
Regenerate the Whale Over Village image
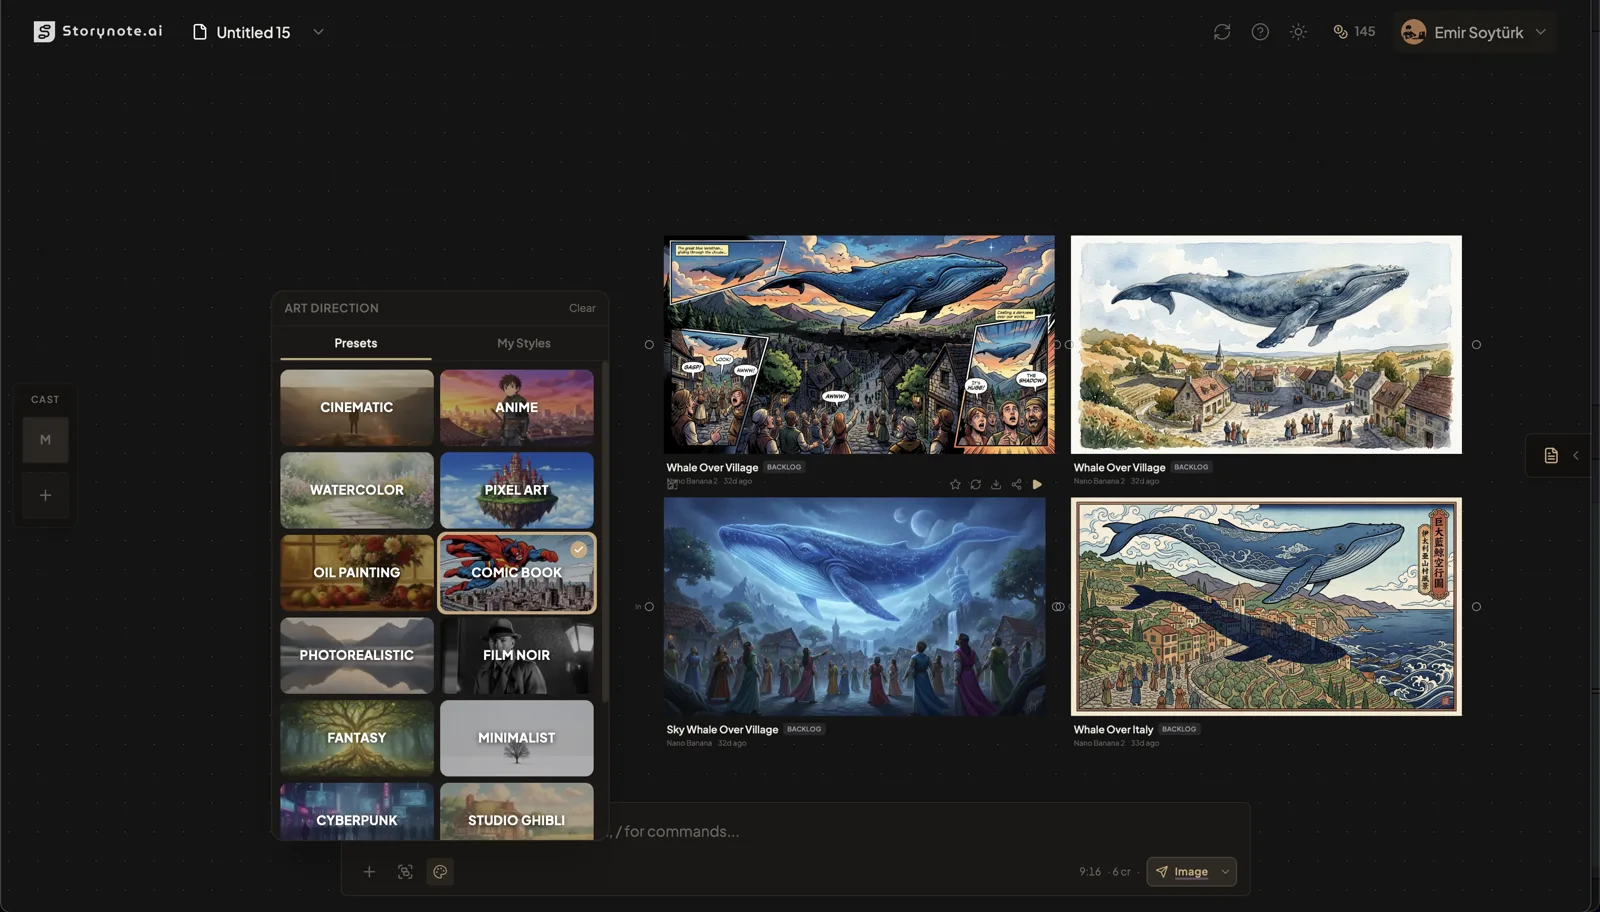click(976, 483)
